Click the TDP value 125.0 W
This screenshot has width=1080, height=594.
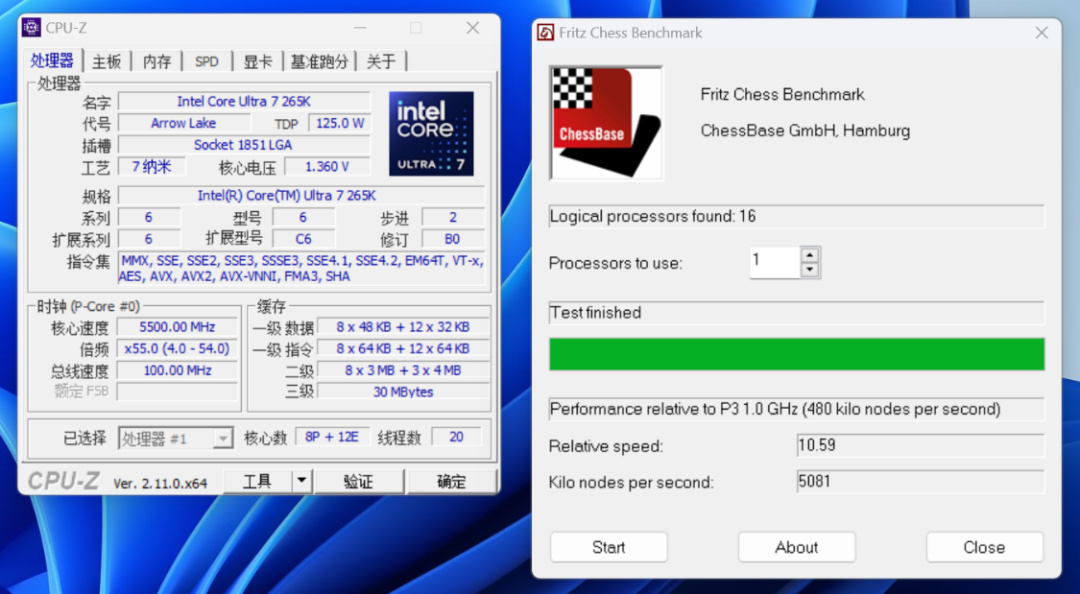[x=340, y=123]
